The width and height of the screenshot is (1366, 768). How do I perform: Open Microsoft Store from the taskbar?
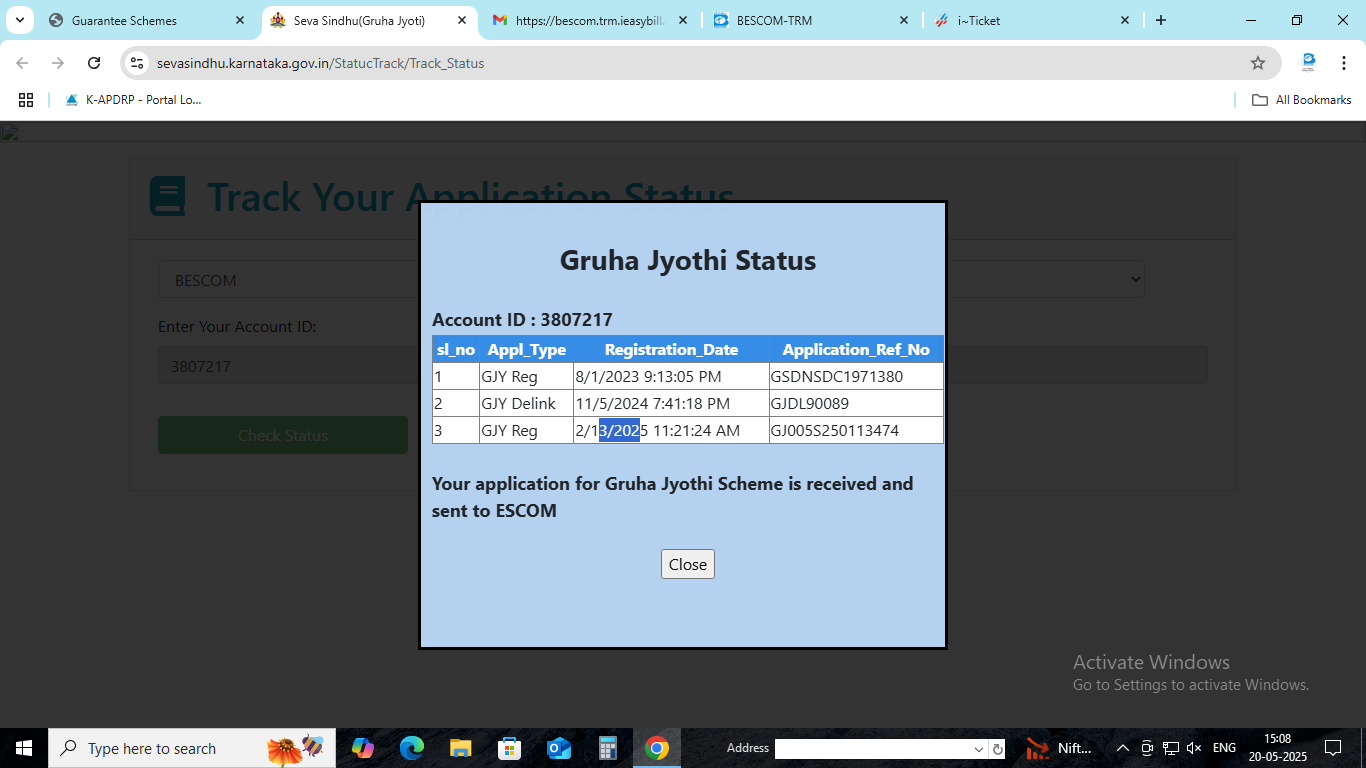[x=509, y=748]
